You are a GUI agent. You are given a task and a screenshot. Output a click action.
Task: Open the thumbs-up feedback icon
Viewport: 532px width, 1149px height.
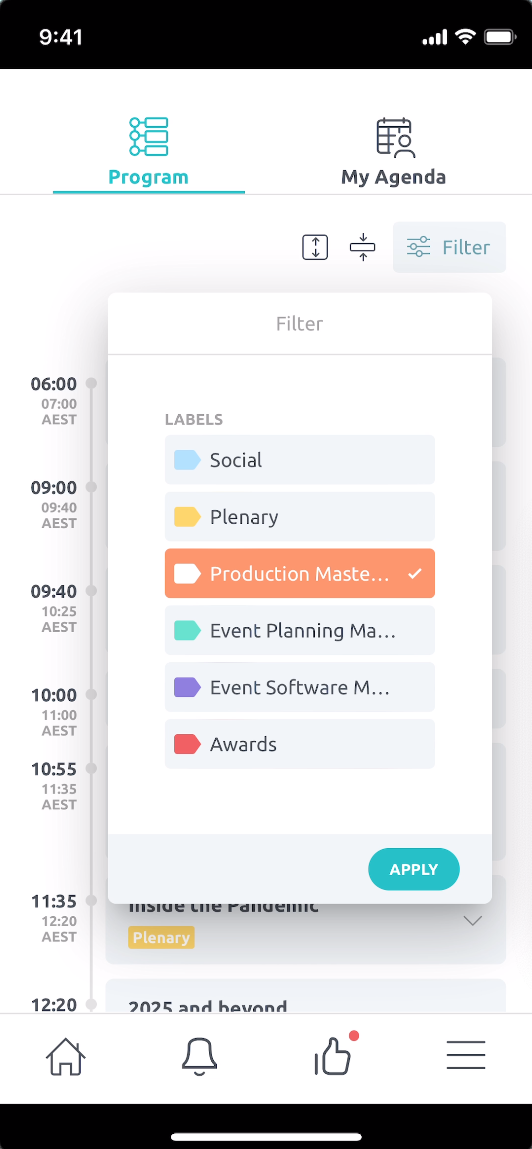click(334, 1055)
